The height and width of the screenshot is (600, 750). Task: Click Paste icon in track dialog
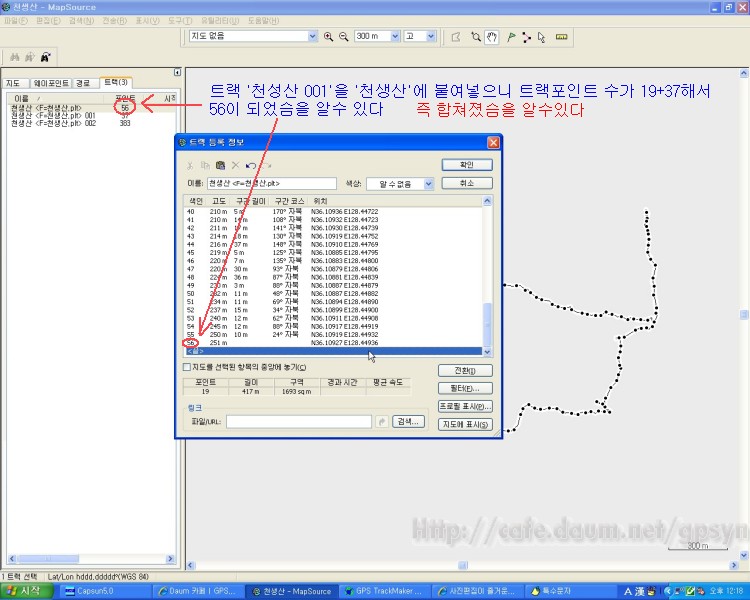(220, 166)
